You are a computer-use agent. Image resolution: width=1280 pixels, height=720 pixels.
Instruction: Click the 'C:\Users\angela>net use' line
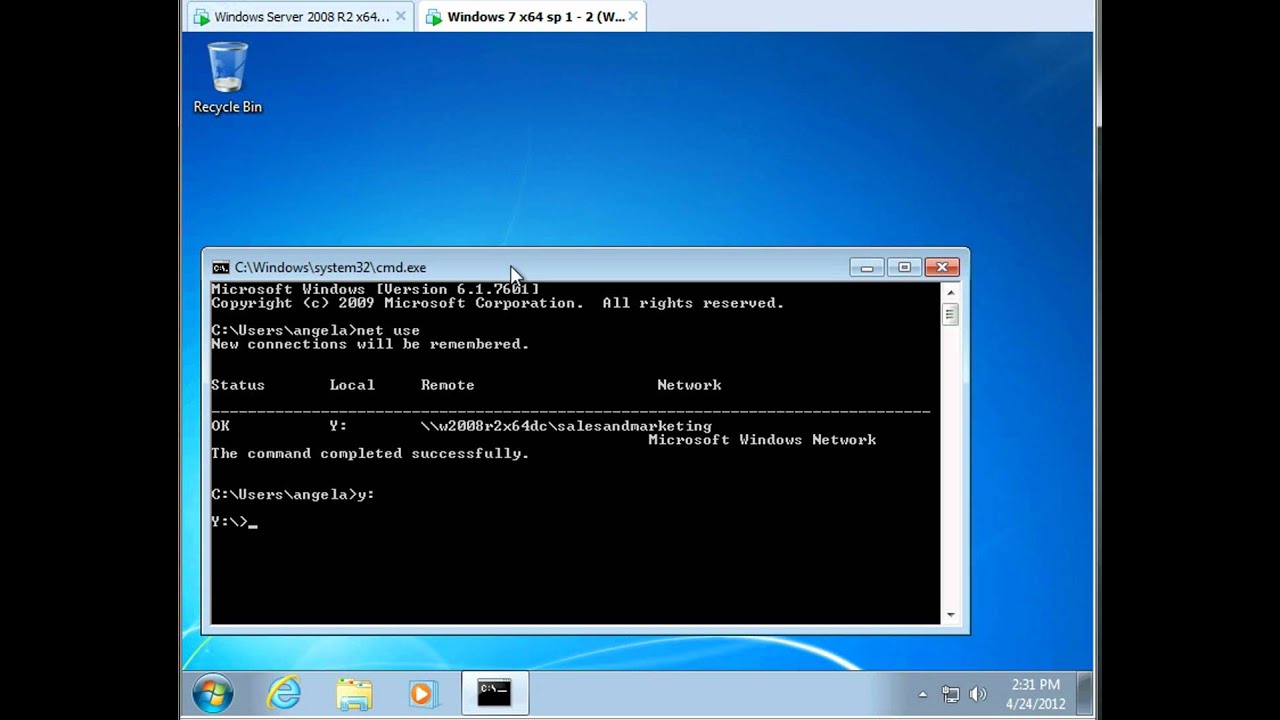tap(315, 330)
